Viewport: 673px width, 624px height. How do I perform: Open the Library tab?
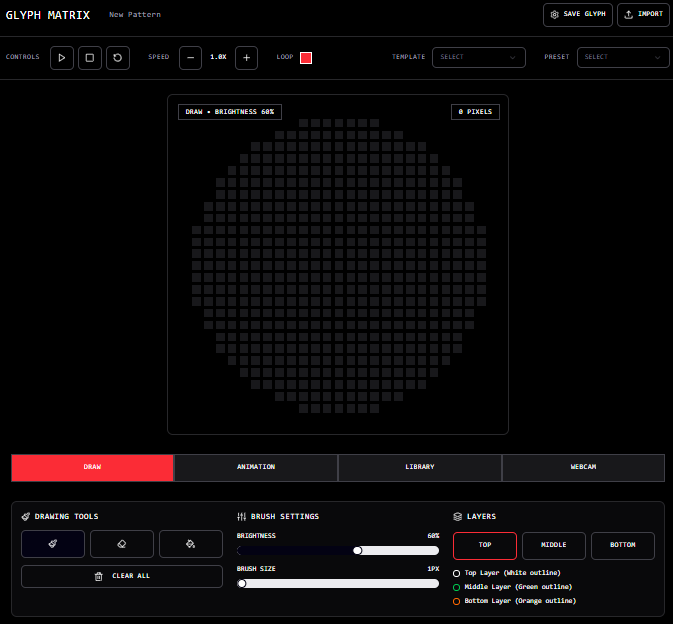(420, 467)
